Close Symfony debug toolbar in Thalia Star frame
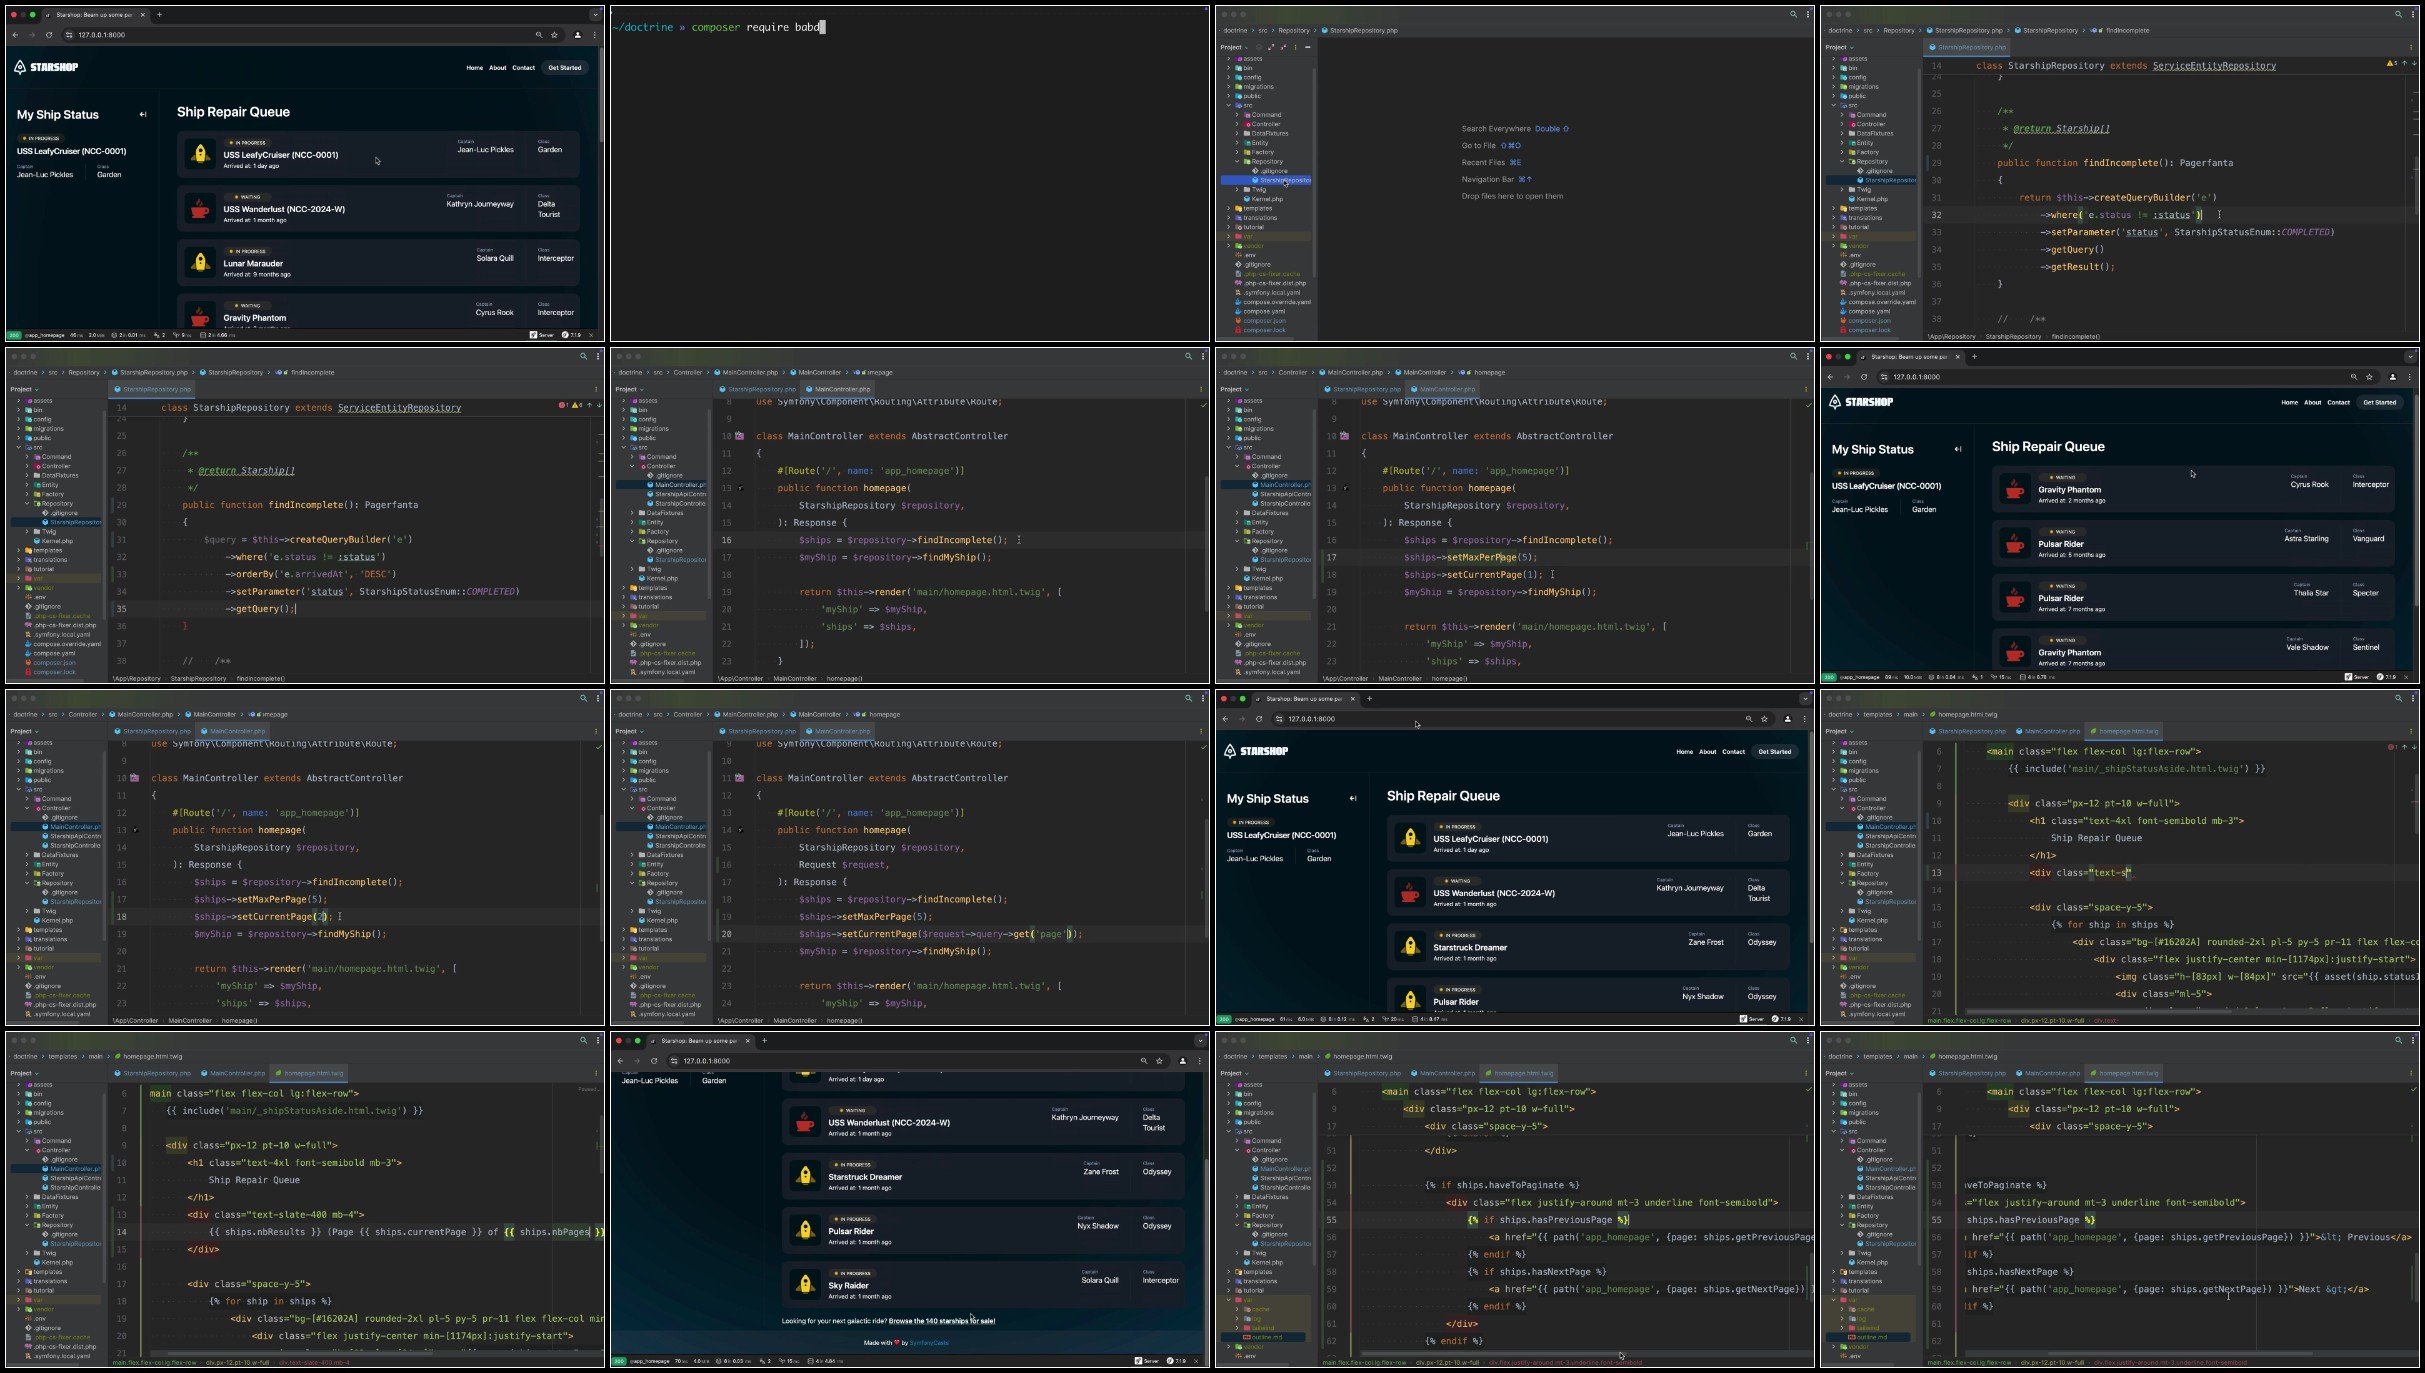The image size is (2425, 1373). coord(2407,677)
